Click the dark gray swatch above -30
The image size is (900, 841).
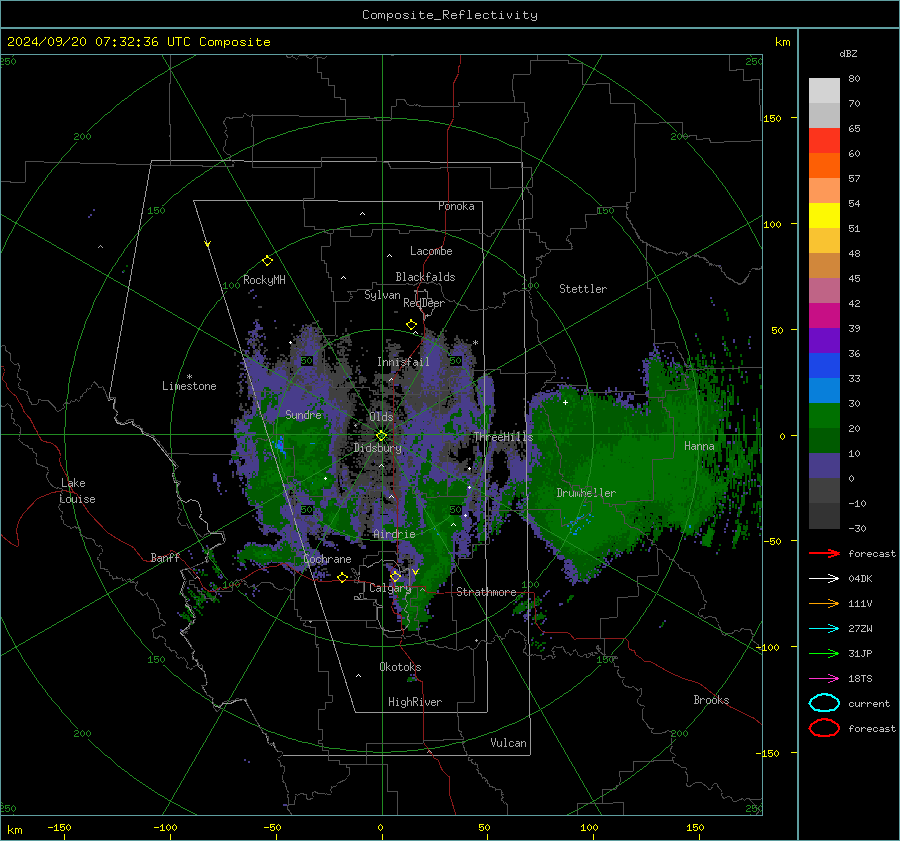click(824, 515)
